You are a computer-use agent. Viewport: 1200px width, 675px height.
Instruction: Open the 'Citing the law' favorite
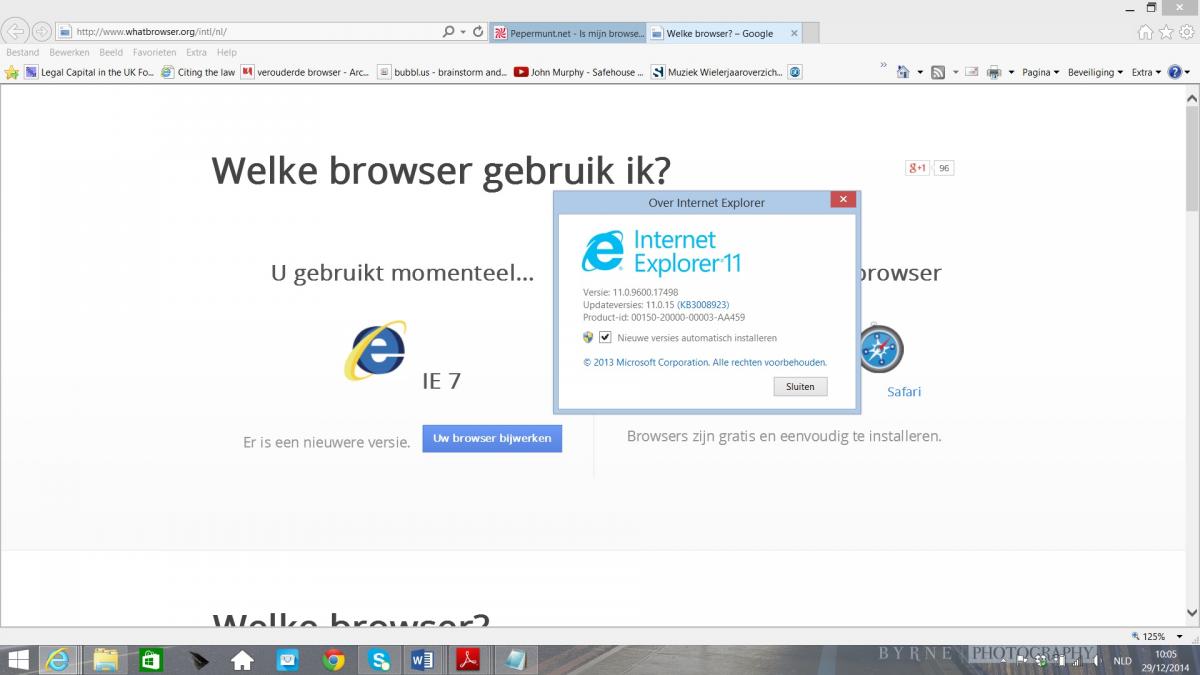198,72
